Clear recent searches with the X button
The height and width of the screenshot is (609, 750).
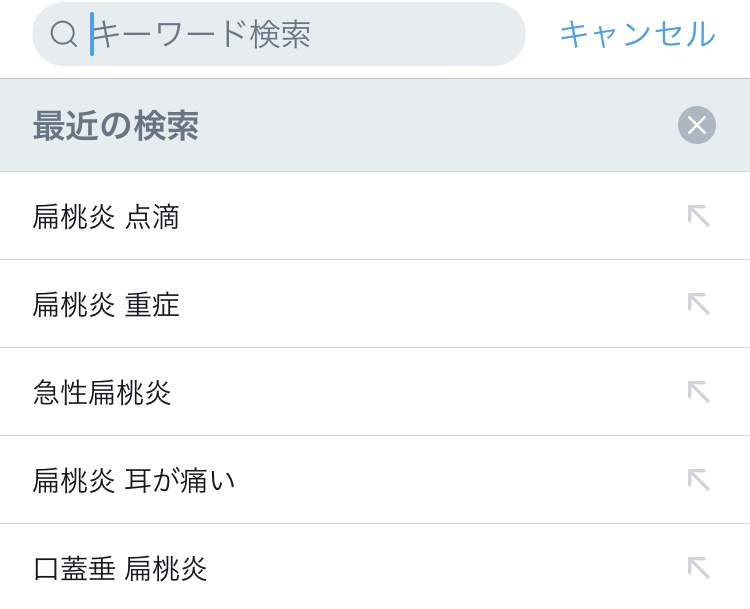coord(697,125)
